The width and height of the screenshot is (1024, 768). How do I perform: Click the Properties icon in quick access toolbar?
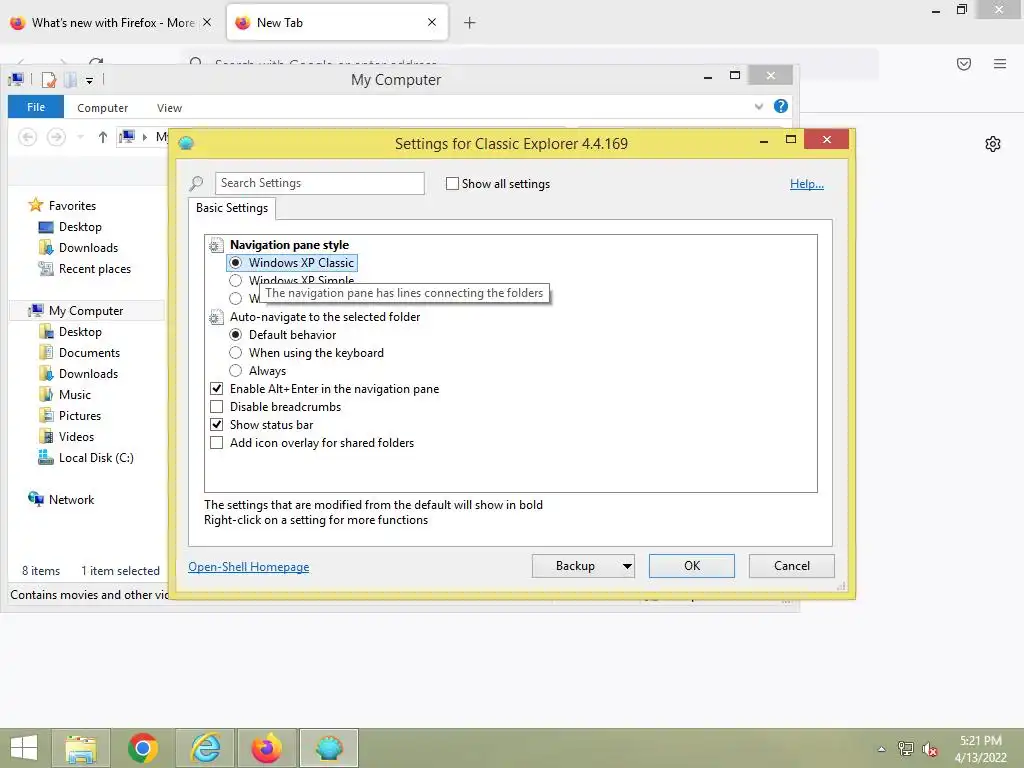(x=49, y=80)
